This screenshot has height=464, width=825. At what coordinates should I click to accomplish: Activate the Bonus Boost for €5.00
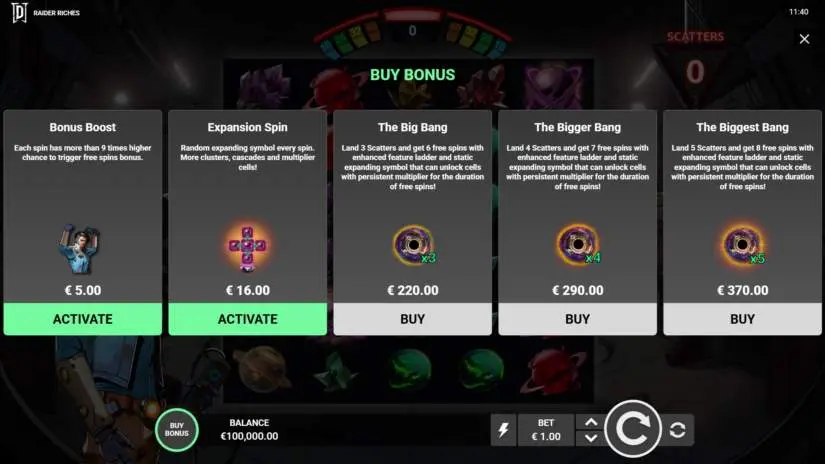coord(83,319)
